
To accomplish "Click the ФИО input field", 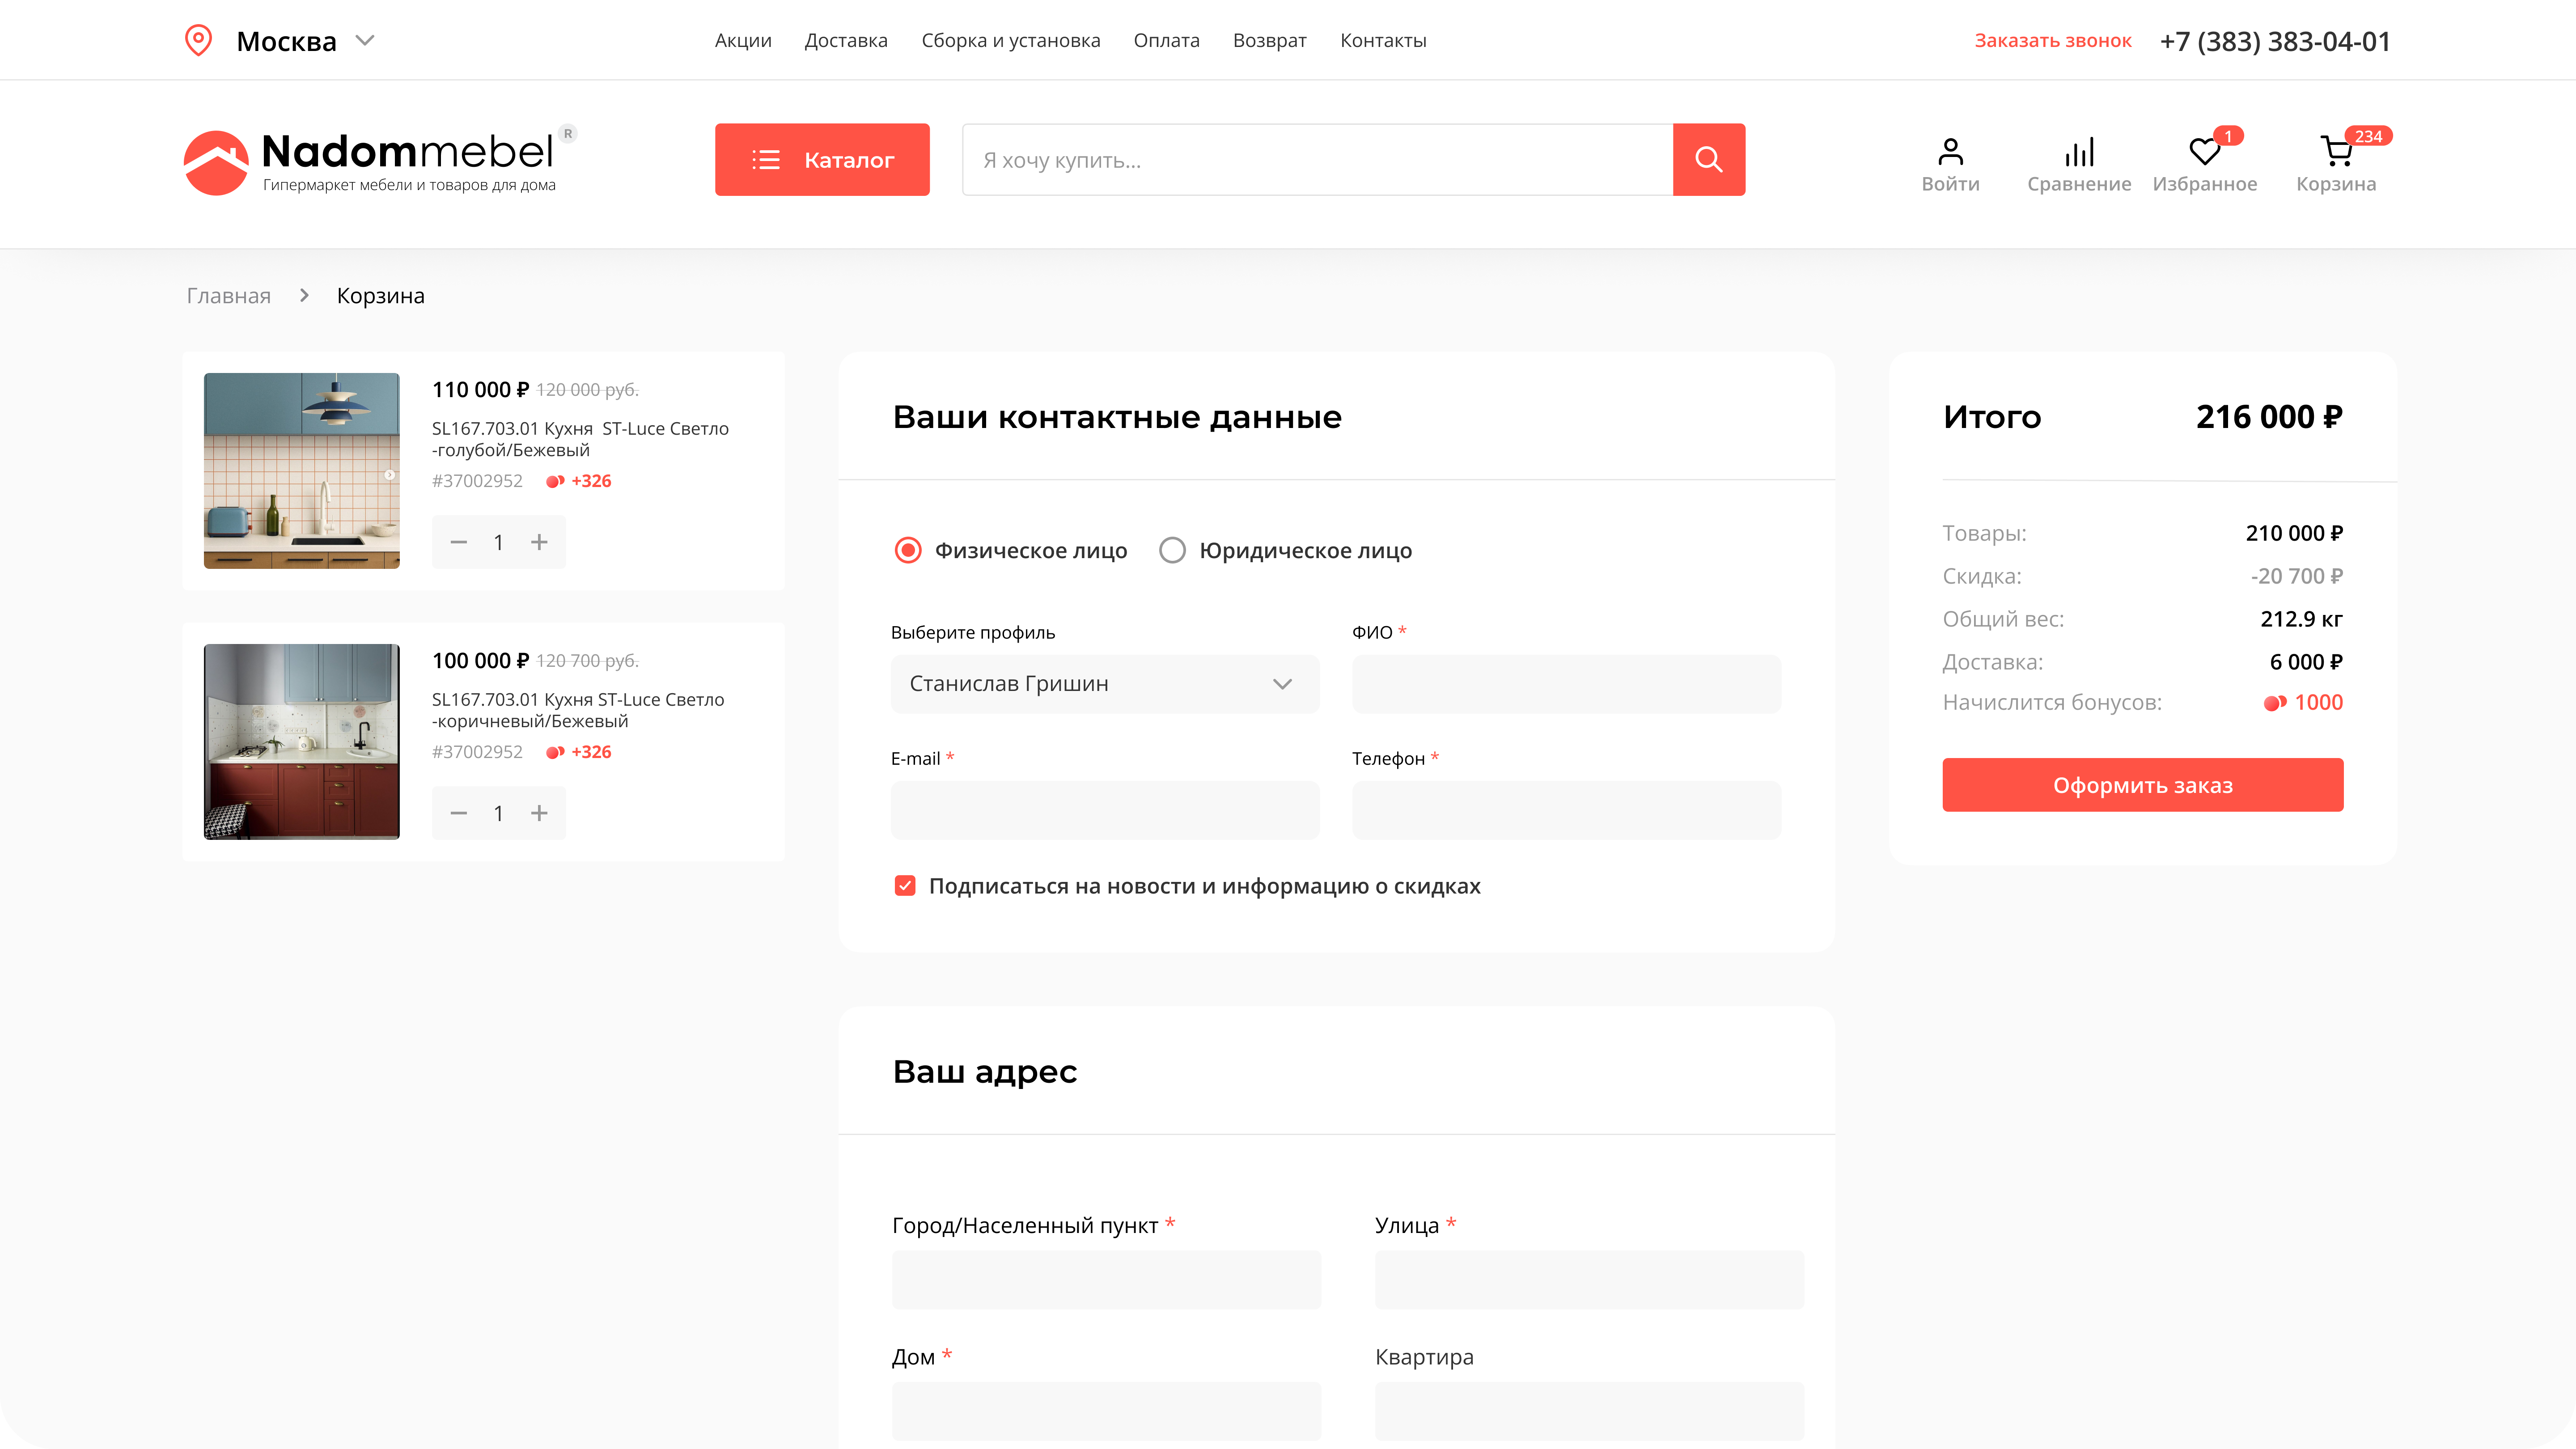I will tap(1566, 684).
